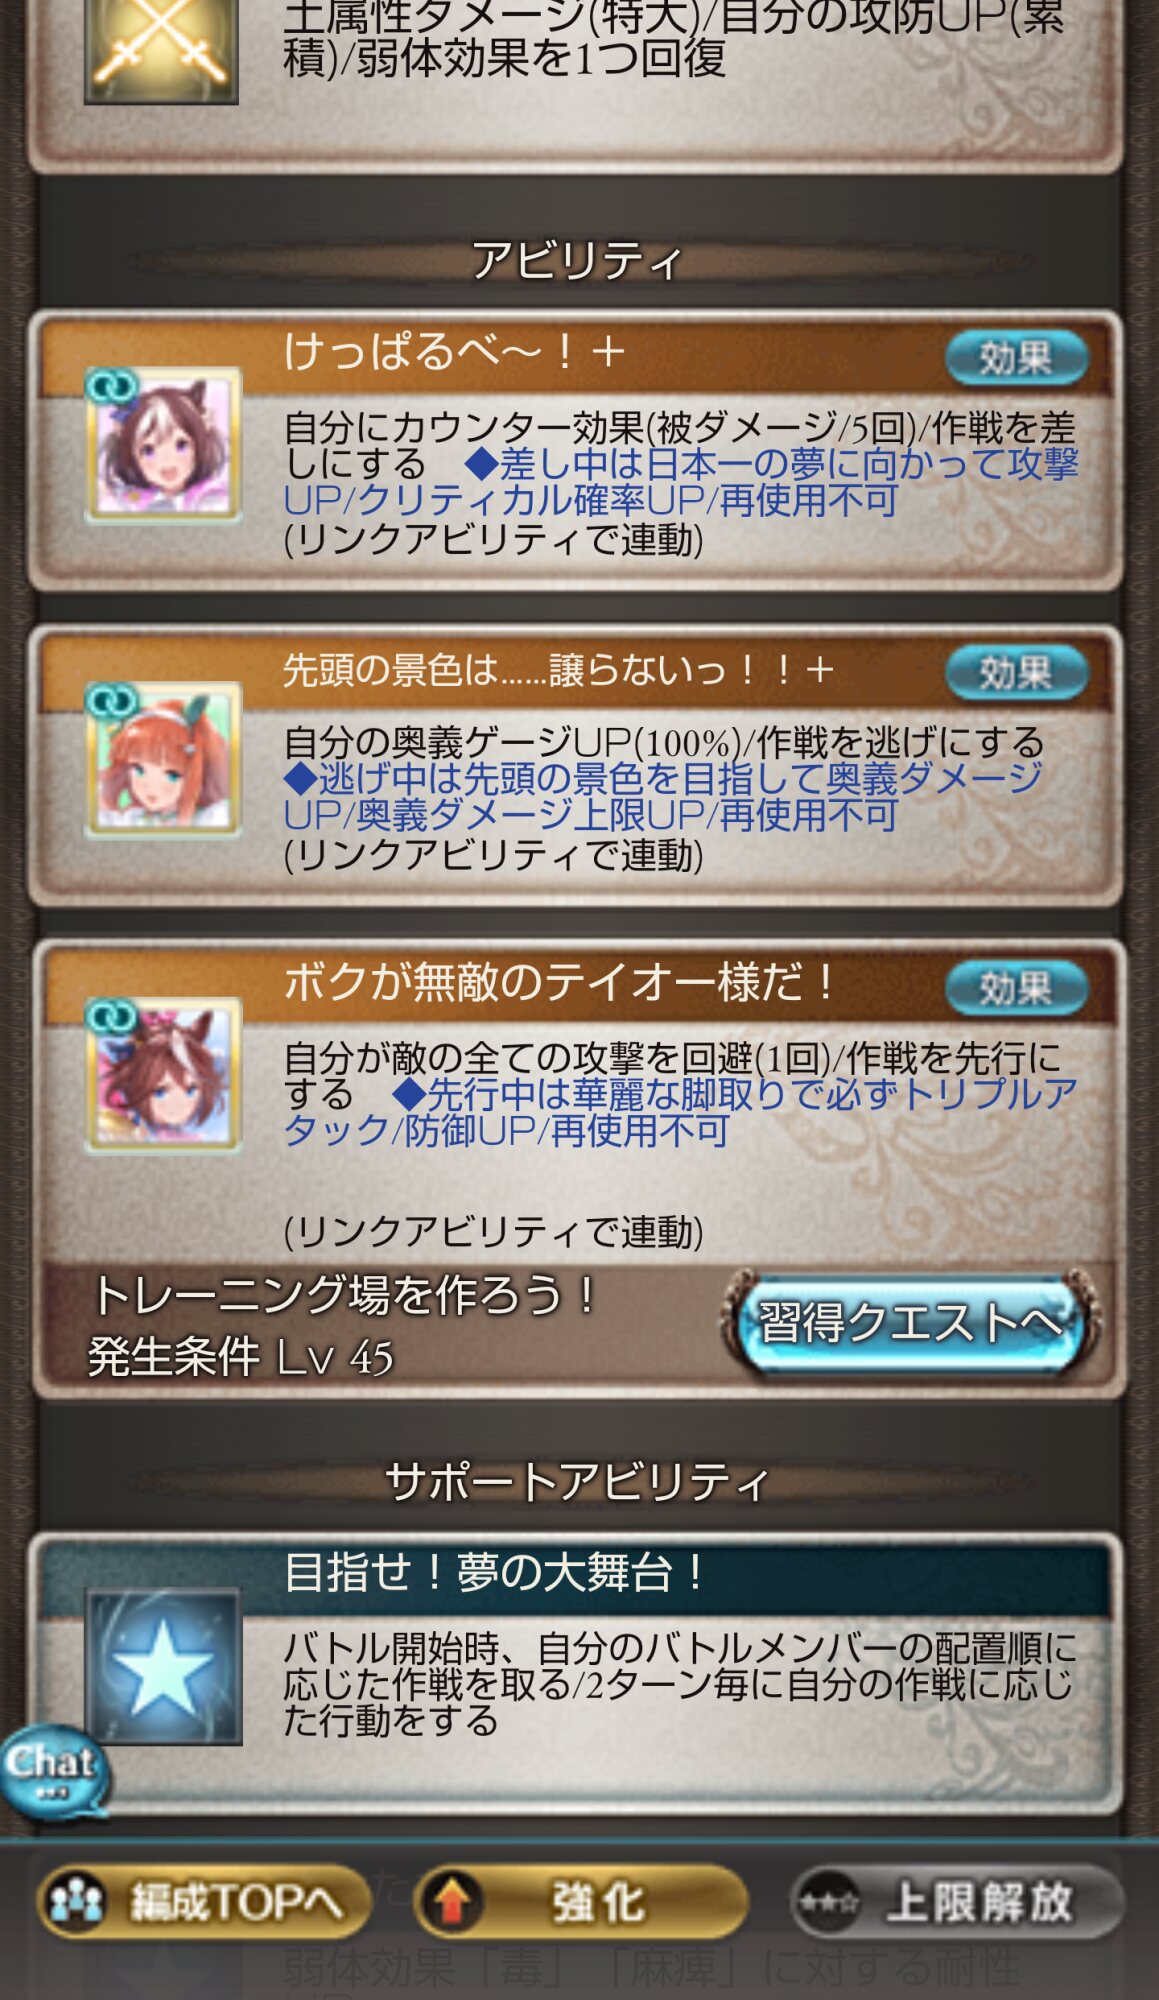Show 効果 details for ボクが無敵のテイオー様だ！
Screen dimensions: 1159x2000
click(1016, 988)
